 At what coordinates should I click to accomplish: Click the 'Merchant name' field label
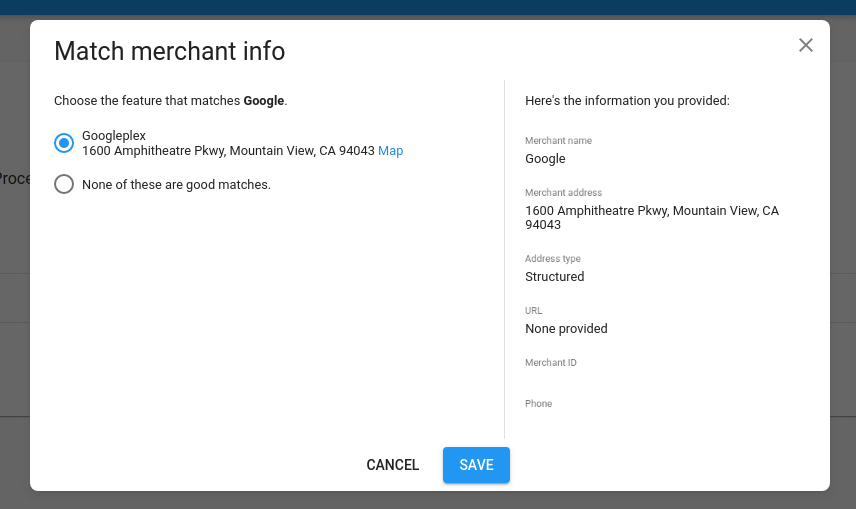(x=558, y=141)
